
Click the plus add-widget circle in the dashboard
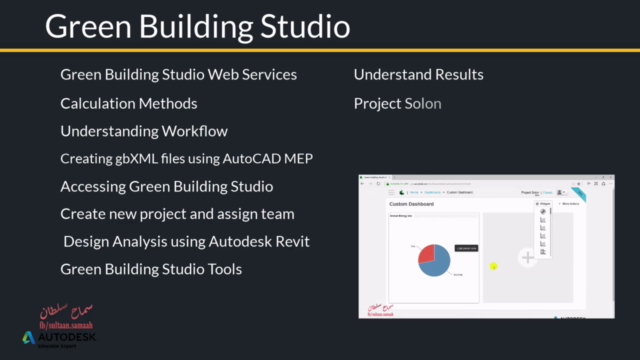(x=527, y=258)
